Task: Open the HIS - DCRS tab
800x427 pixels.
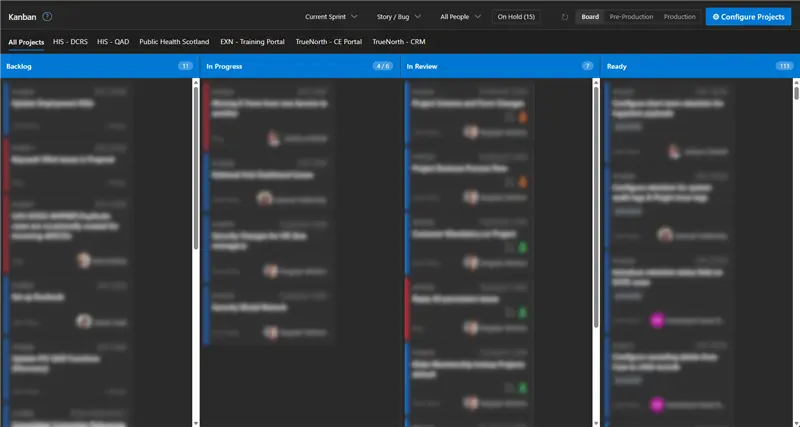Action: coord(70,42)
